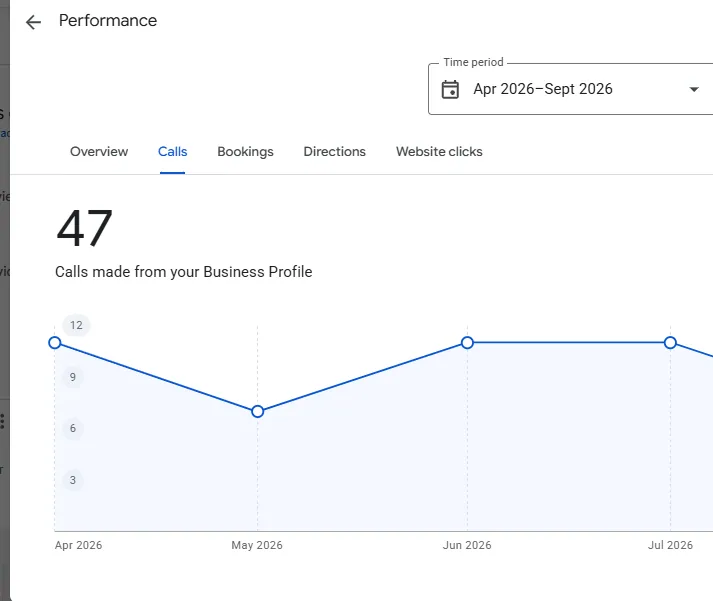This screenshot has width=713, height=601.
Task: Click the 6 y-axis label
Action: pos(73,428)
